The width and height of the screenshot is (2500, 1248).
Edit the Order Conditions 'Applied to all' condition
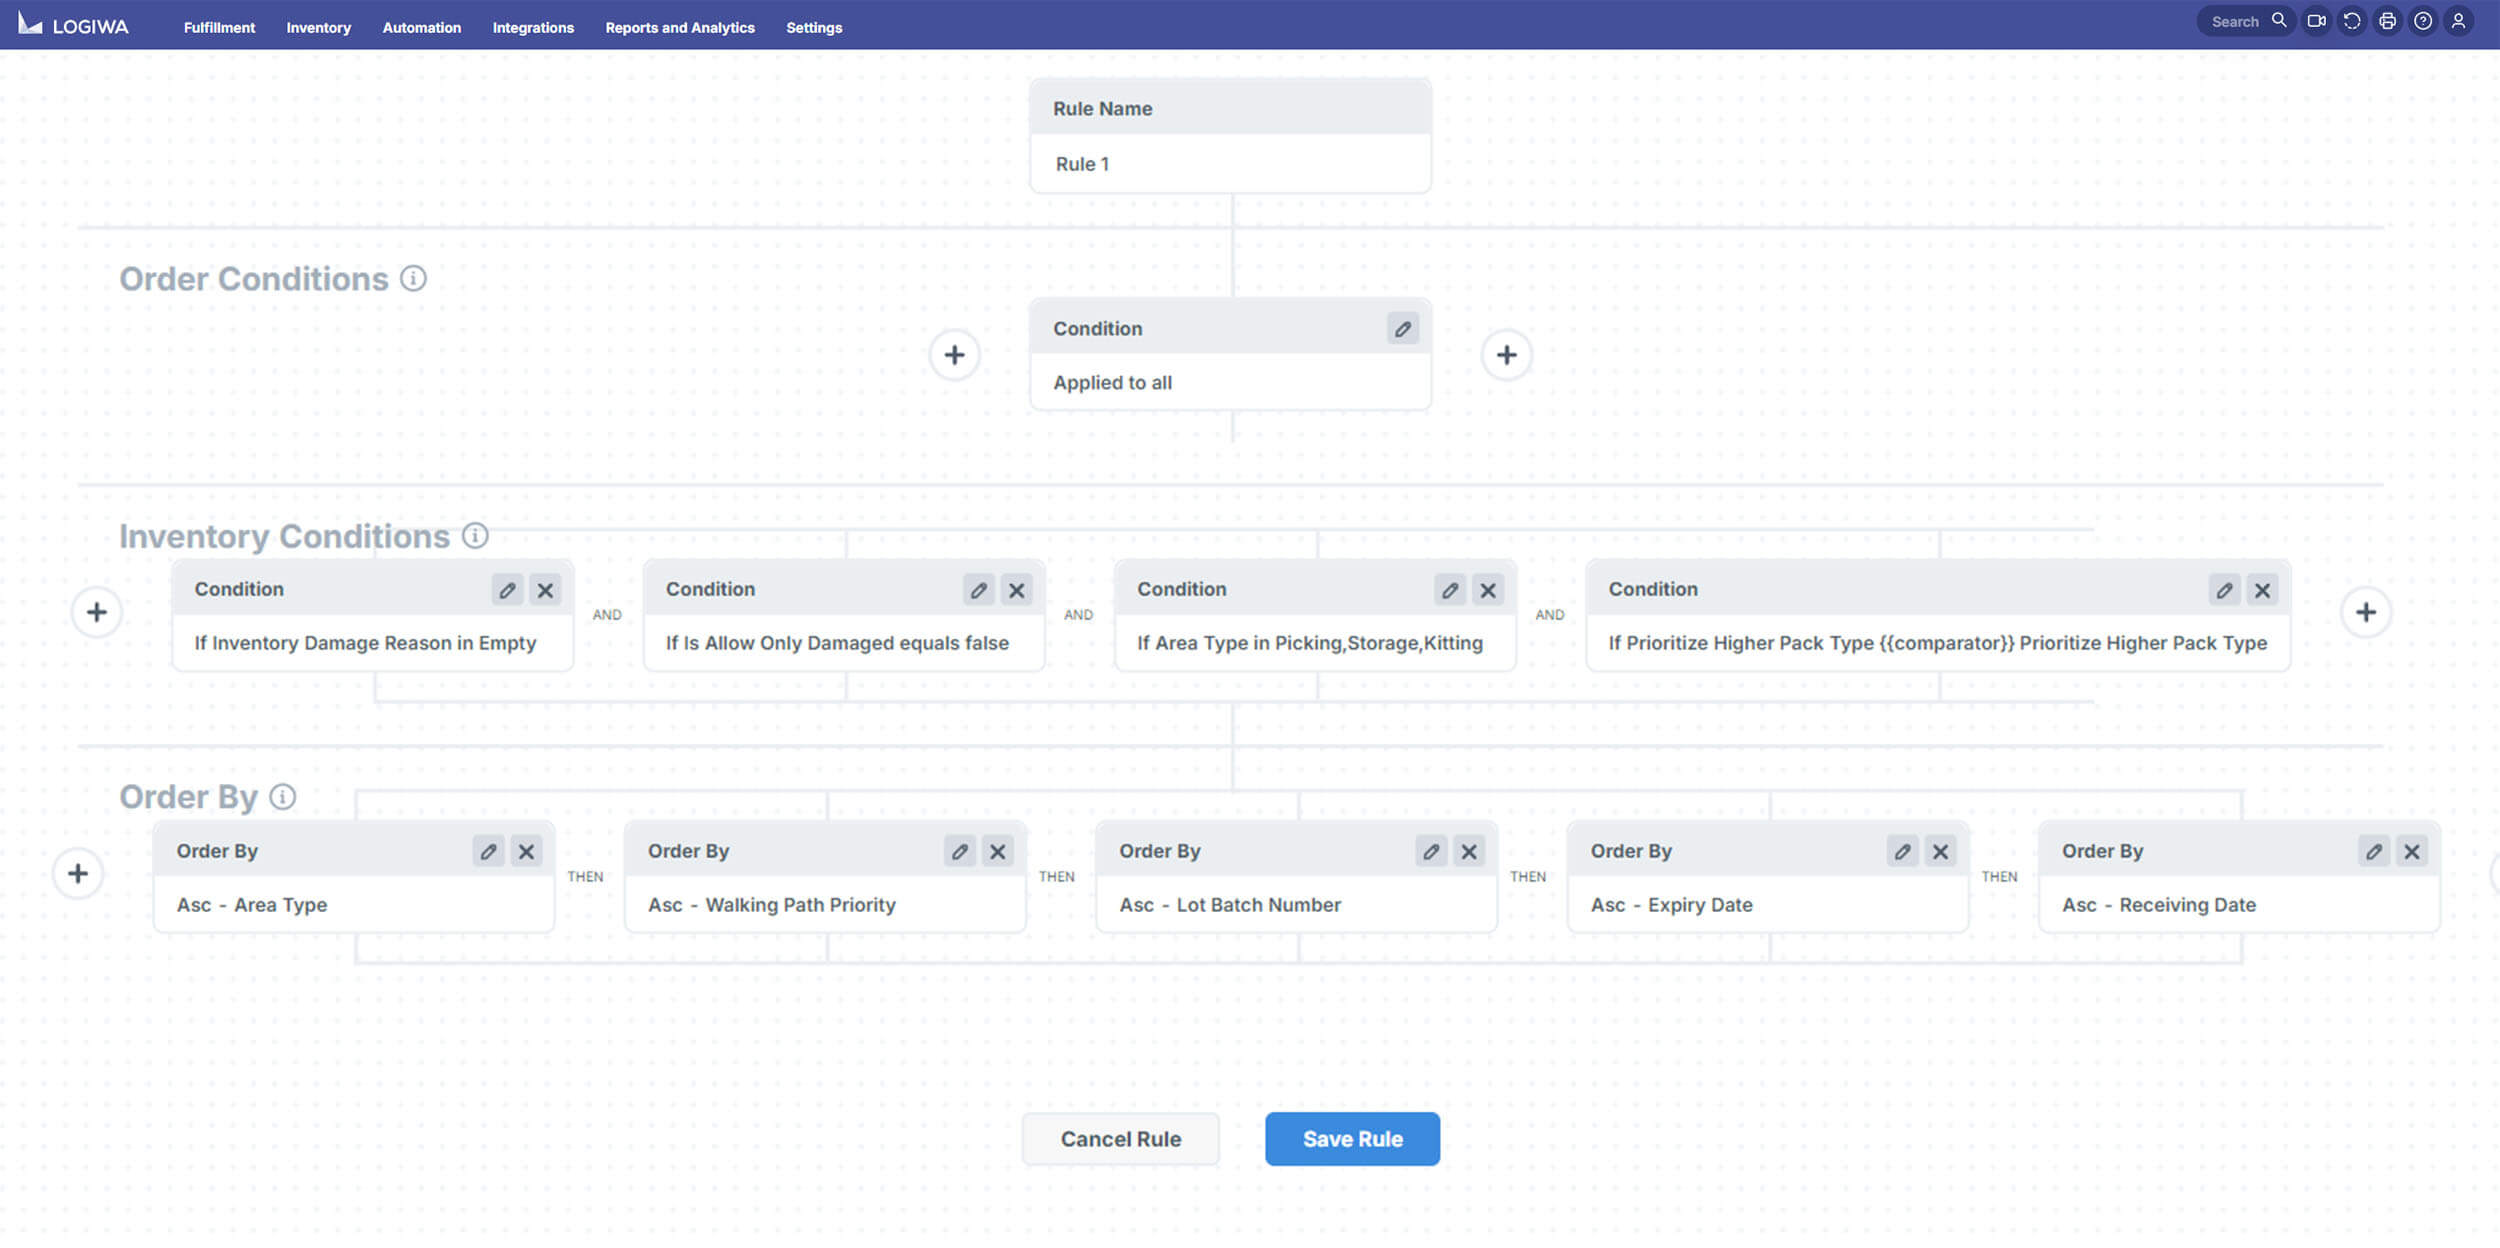coord(1402,329)
